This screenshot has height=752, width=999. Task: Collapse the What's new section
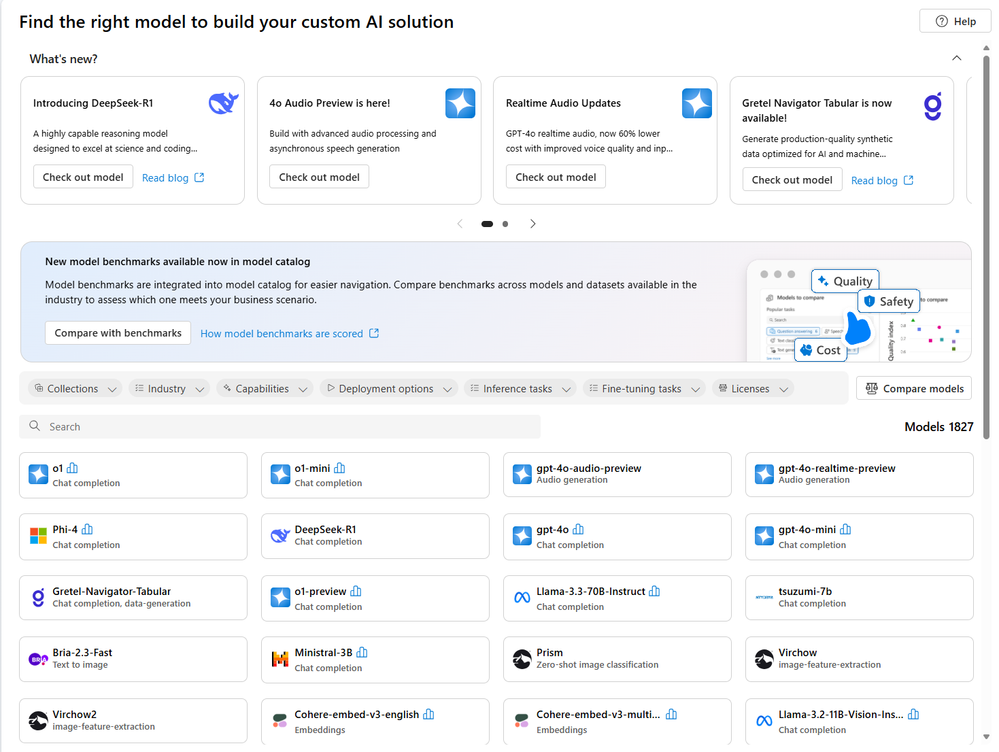(956, 58)
